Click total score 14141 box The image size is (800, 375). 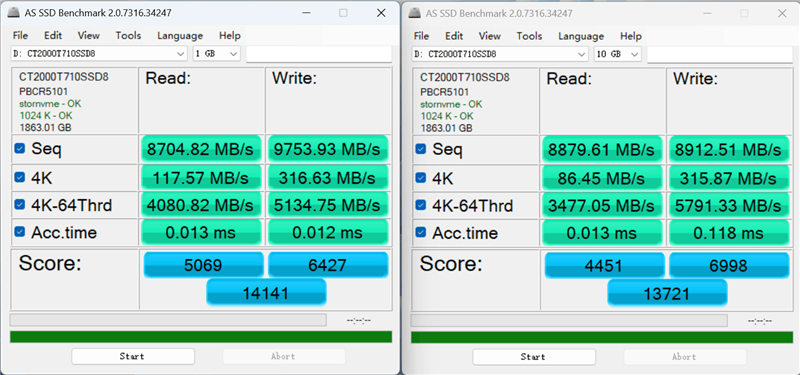pyautogui.click(x=266, y=293)
